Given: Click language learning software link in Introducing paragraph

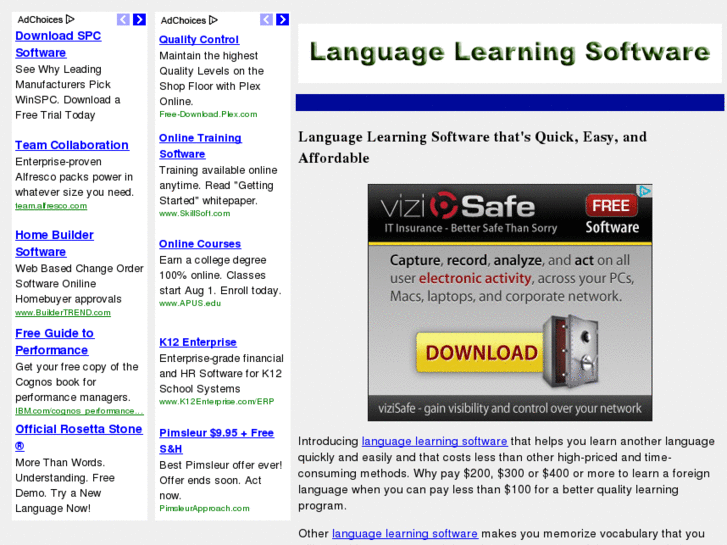Looking at the screenshot, I should 434,441.
